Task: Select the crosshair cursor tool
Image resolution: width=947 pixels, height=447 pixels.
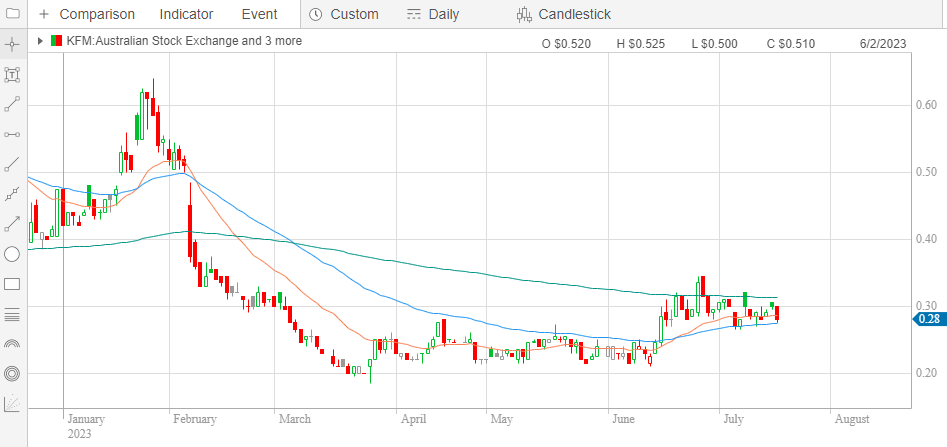Action: tap(13, 44)
